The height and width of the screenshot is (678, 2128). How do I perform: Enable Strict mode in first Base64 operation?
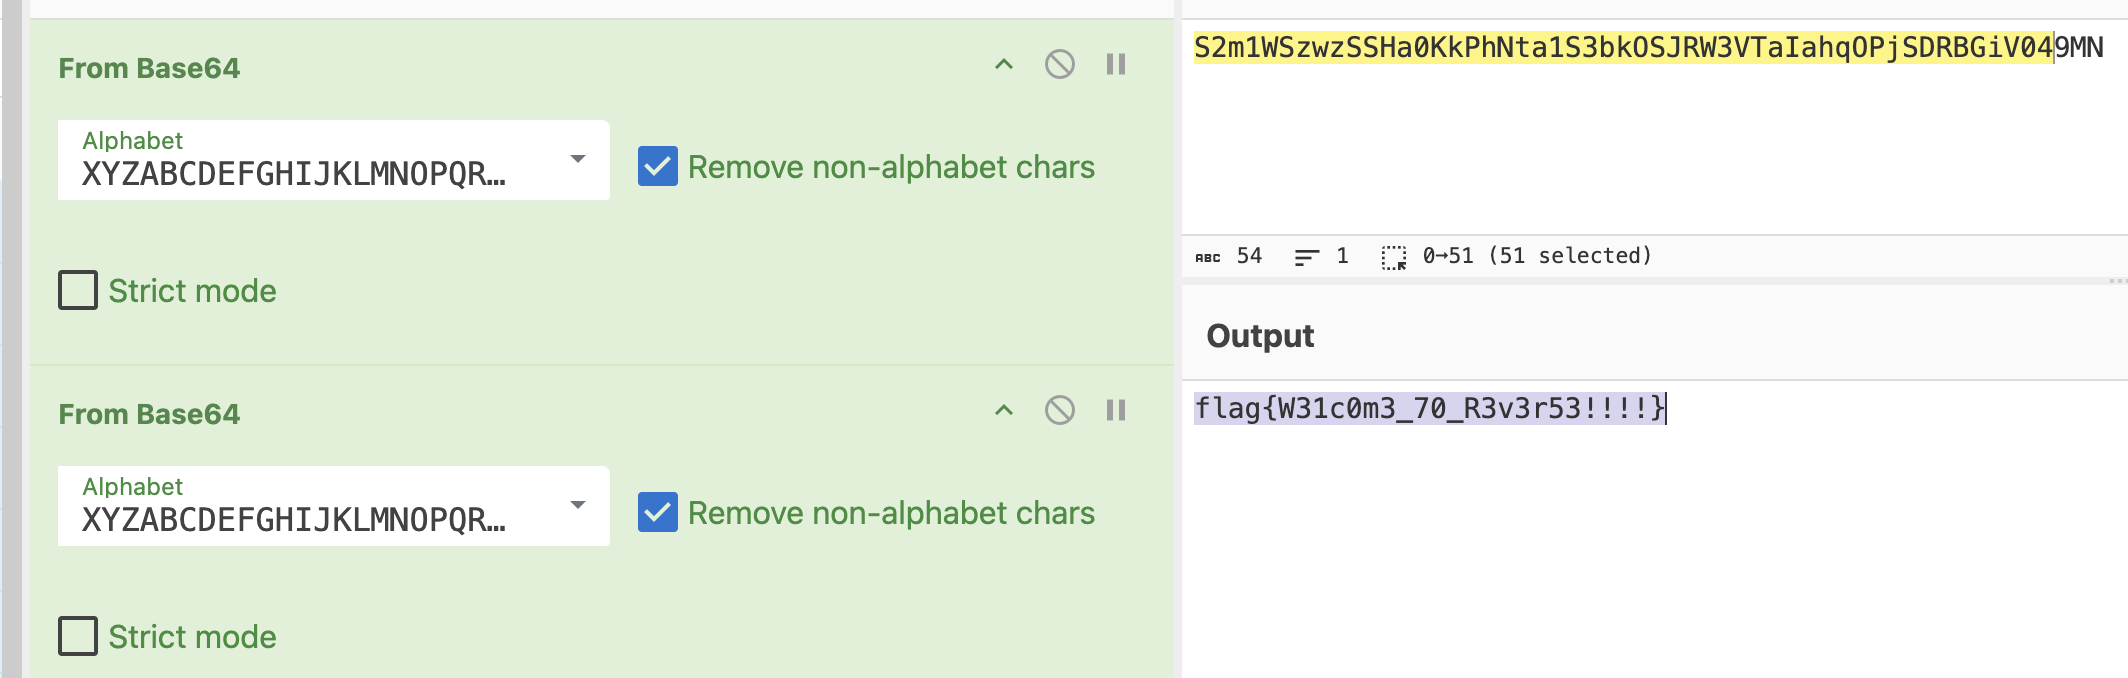point(78,290)
